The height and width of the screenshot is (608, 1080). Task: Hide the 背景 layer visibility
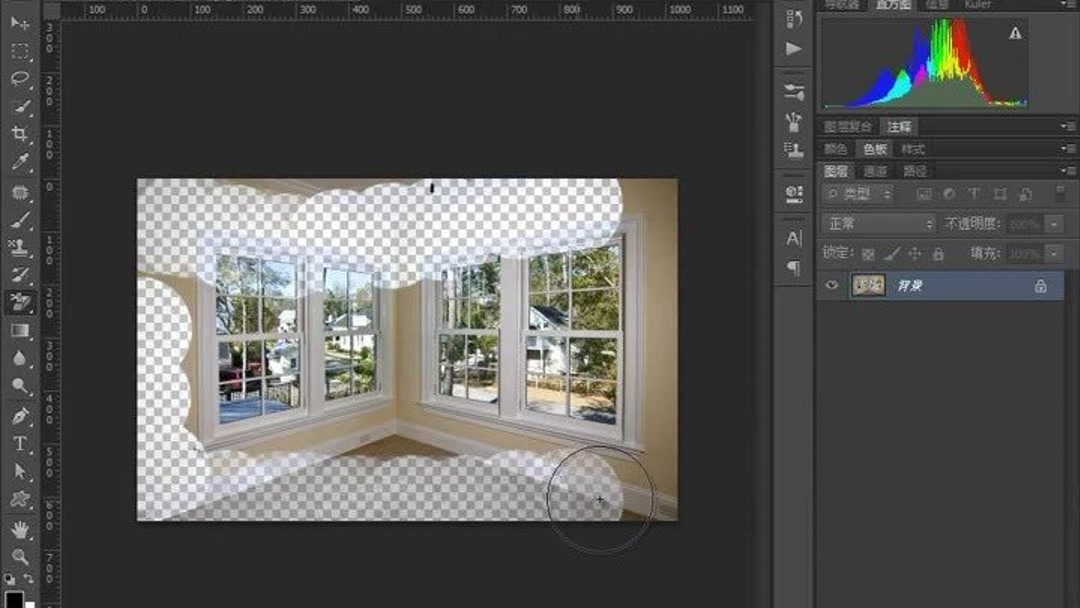click(831, 284)
